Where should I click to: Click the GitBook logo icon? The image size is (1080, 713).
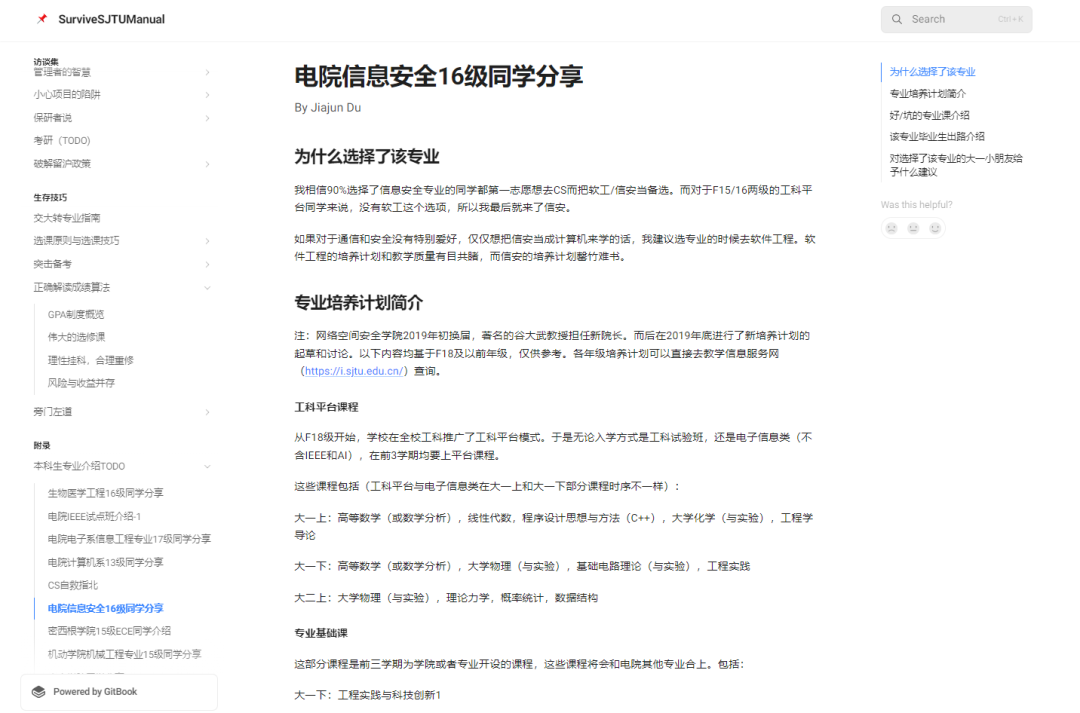coord(39,692)
